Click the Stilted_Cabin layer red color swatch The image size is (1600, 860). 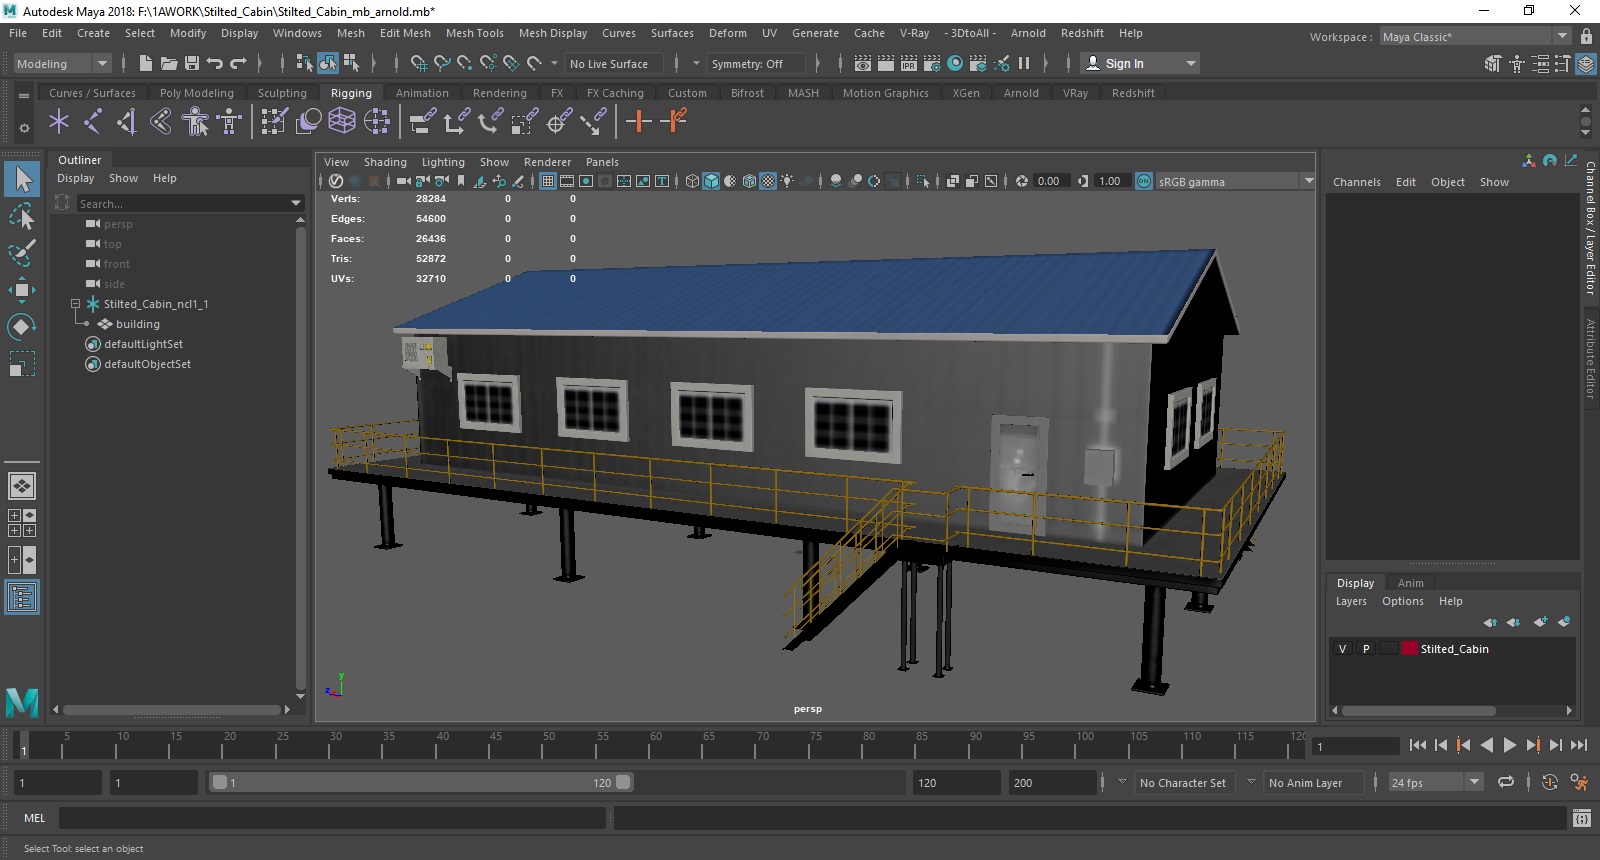(1410, 649)
